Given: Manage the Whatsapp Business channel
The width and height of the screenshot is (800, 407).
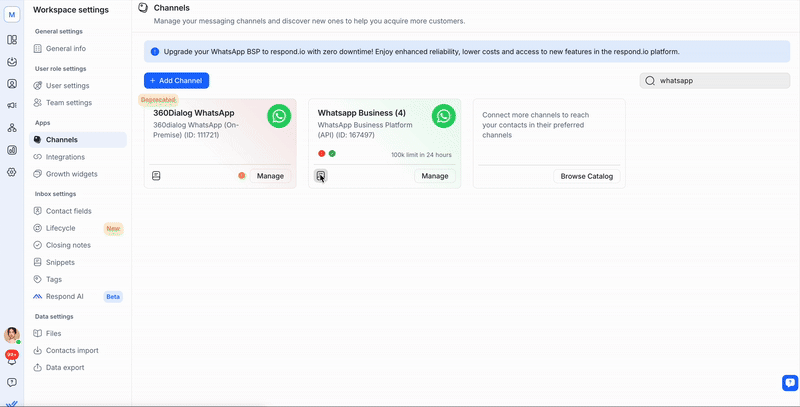Looking at the screenshot, I should 435,176.
